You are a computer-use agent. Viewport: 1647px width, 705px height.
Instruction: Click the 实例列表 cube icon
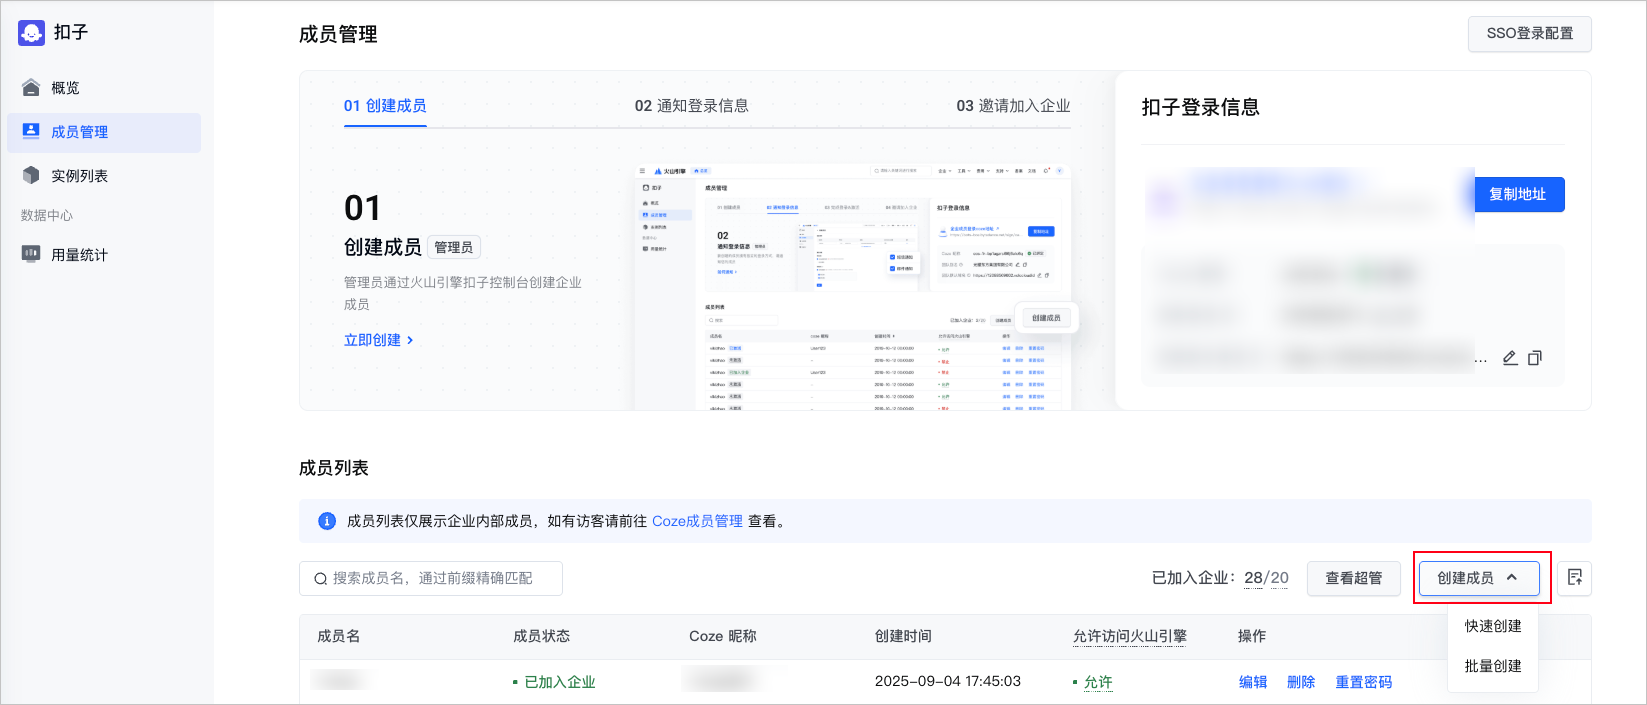[31, 175]
